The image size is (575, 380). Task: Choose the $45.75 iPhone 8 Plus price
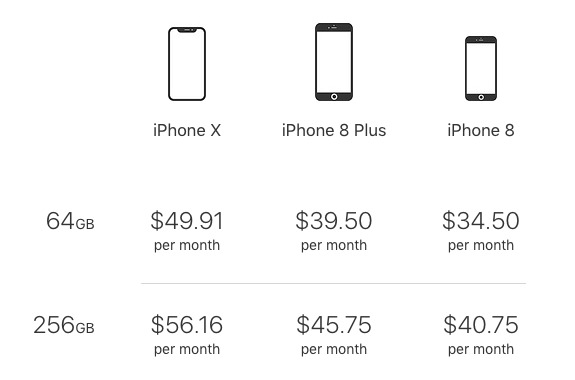[x=334, y=325]
